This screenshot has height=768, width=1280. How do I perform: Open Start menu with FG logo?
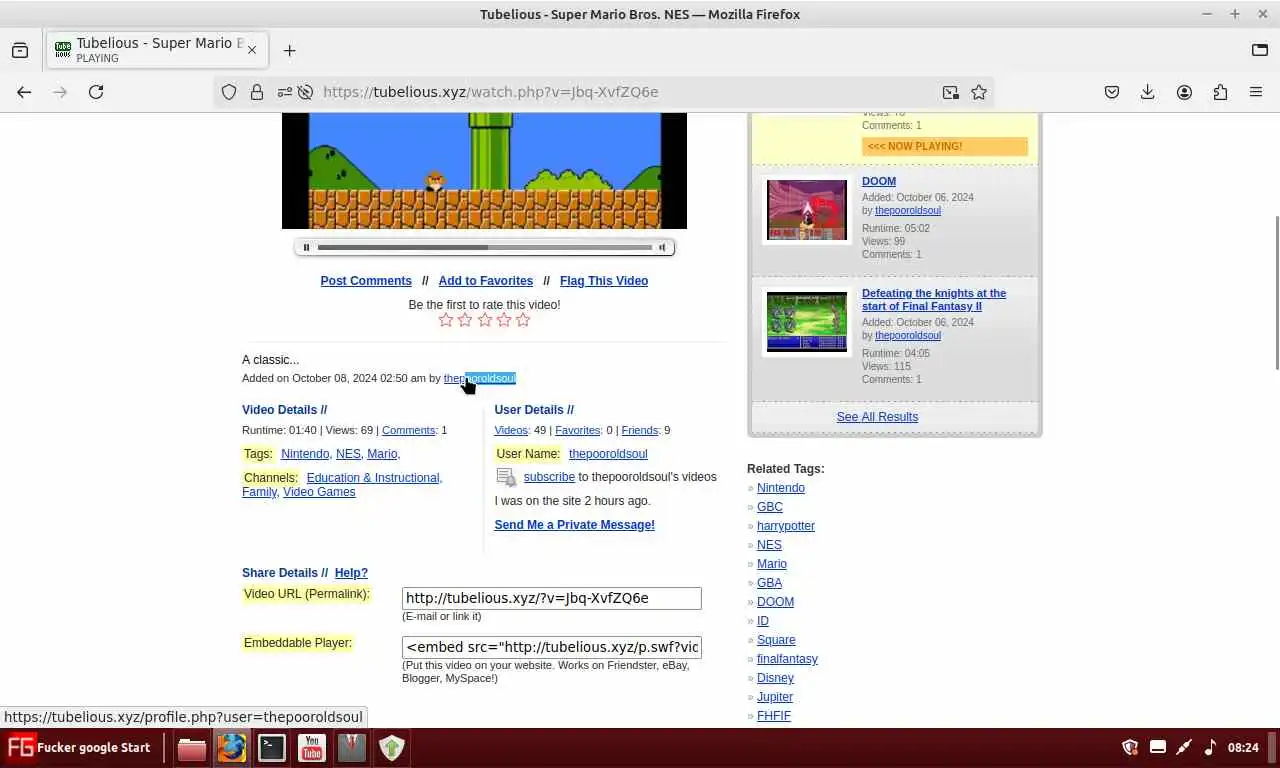(79, 747)
